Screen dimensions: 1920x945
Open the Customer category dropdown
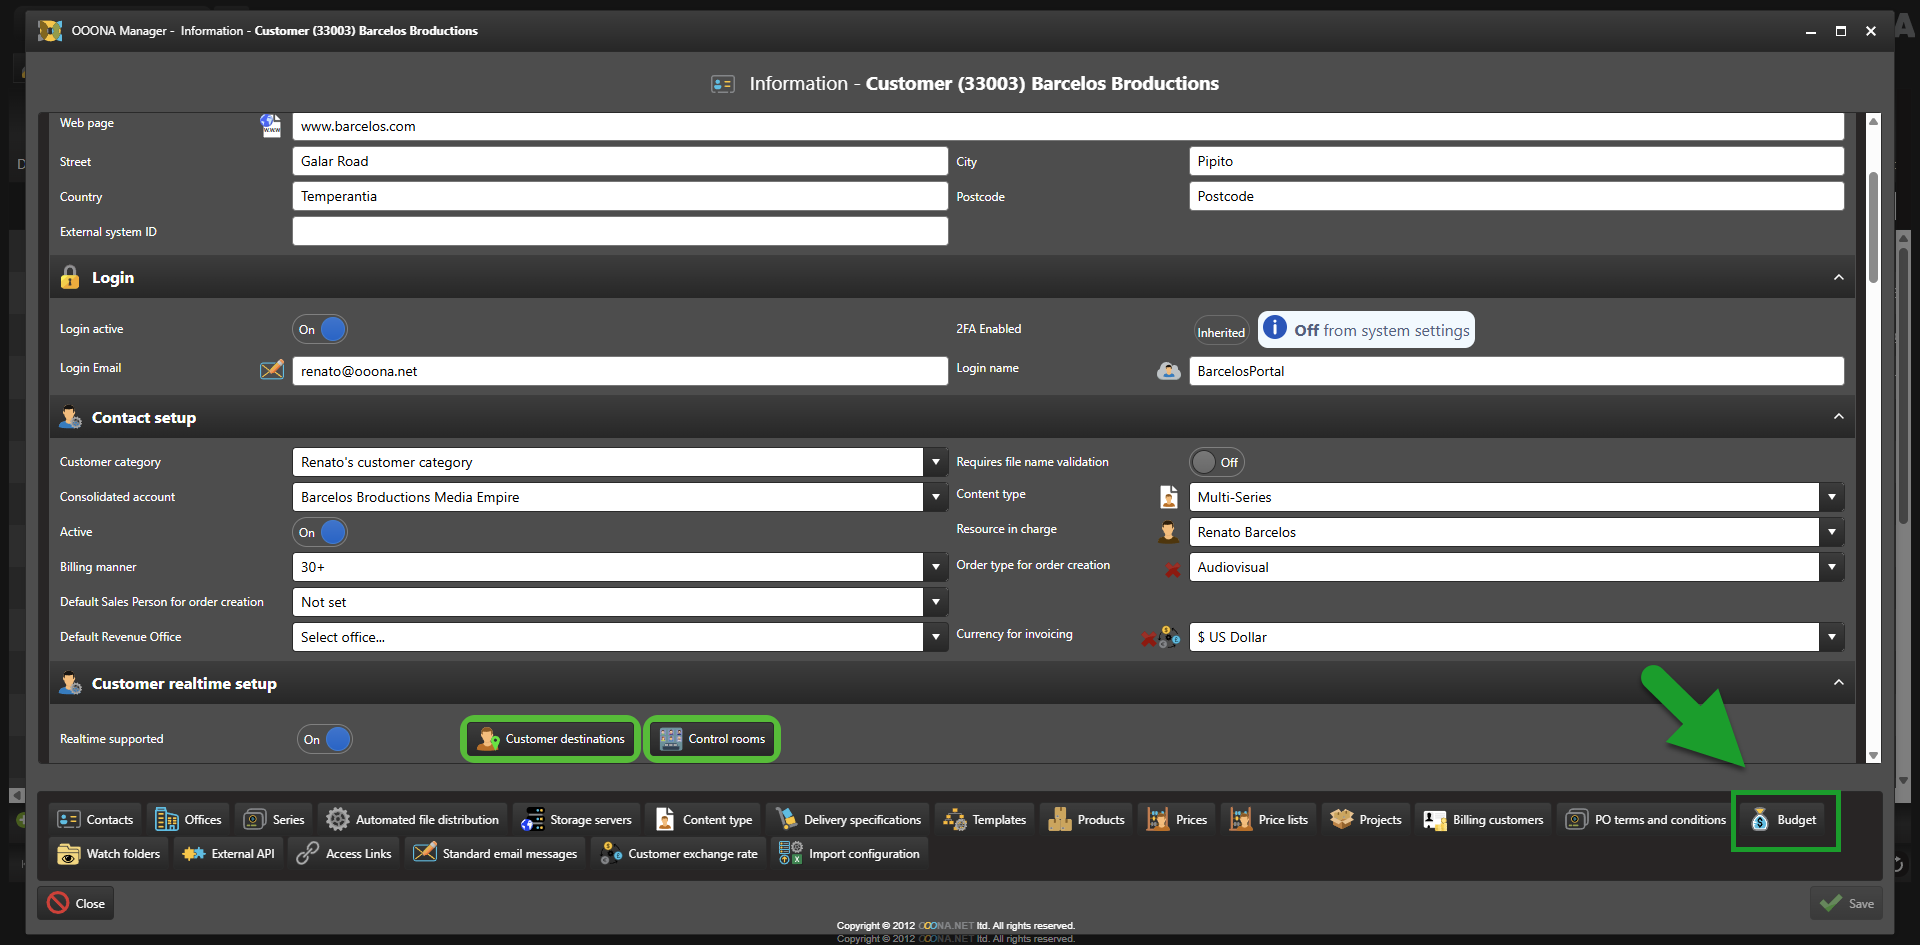[x=935, y=462]
